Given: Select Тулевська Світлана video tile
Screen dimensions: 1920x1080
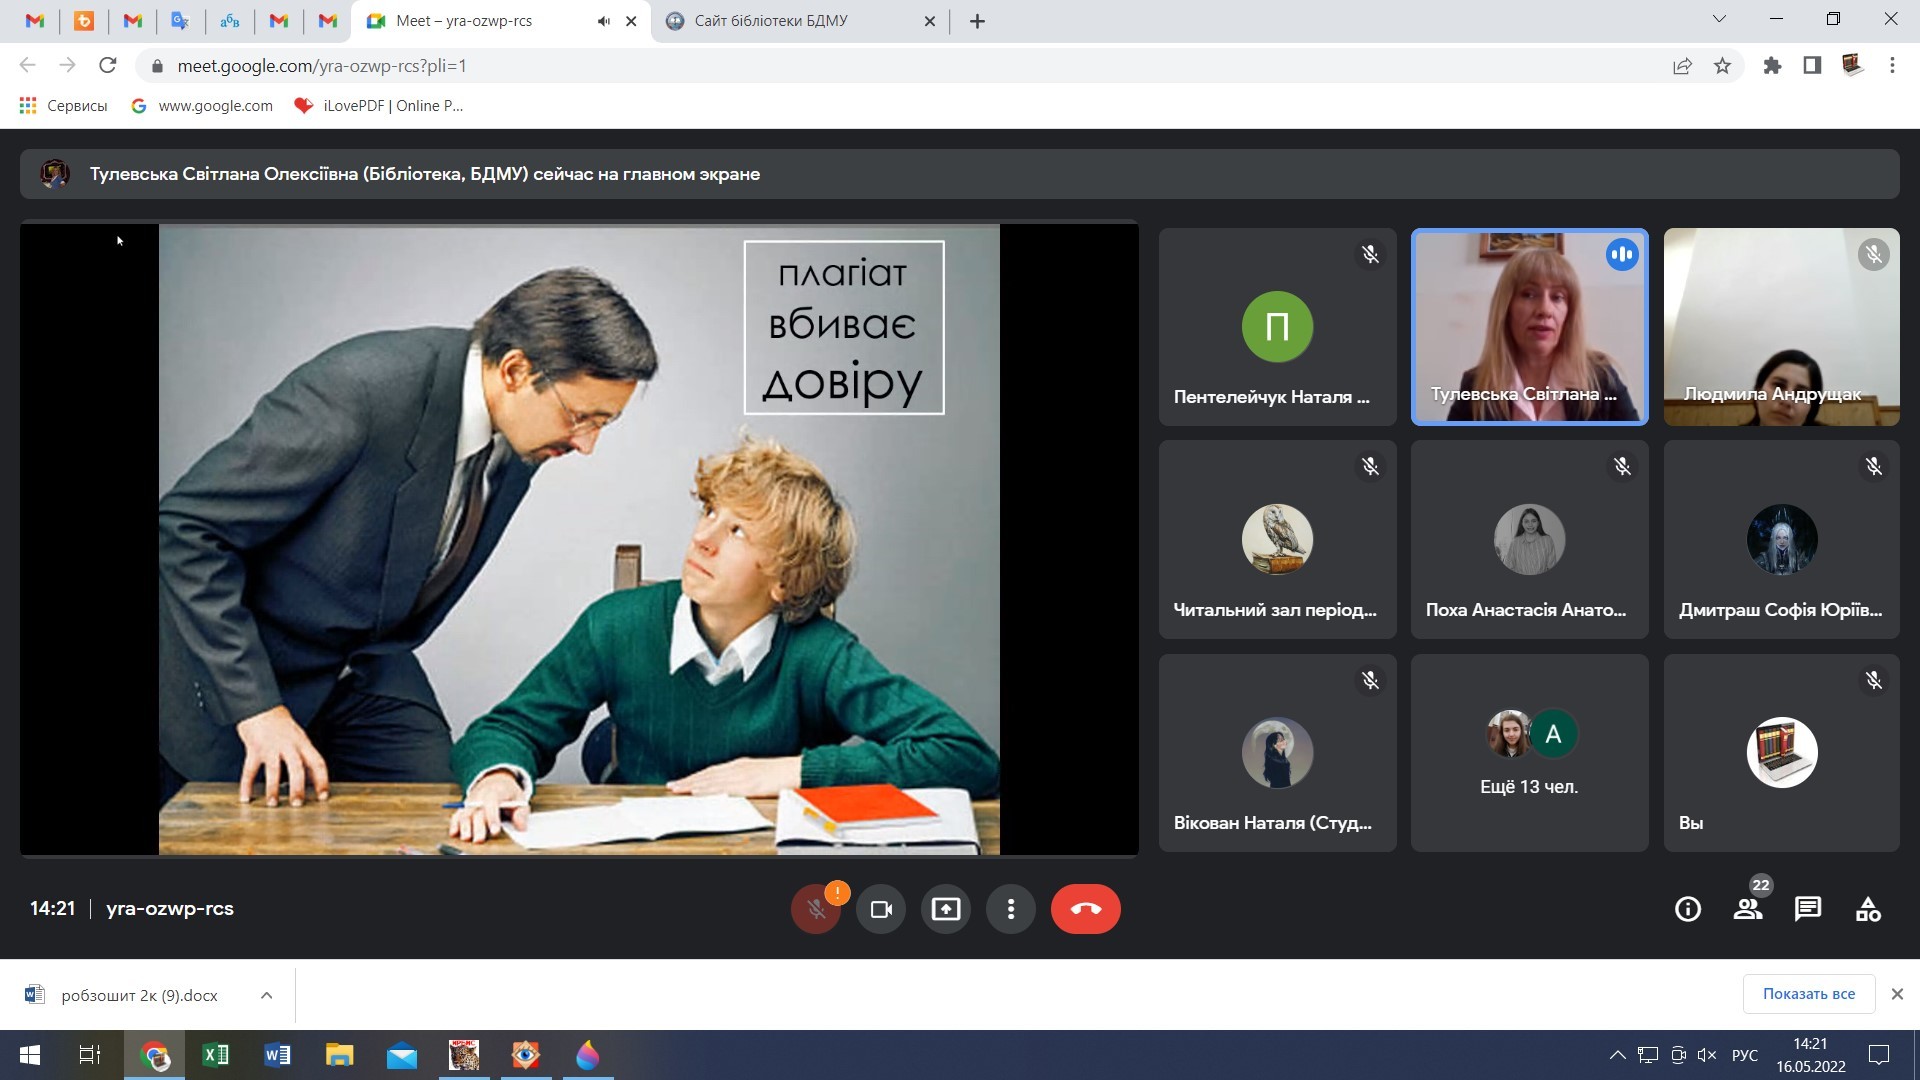Looking at the screenshot, I should (x=1529, y=327).
